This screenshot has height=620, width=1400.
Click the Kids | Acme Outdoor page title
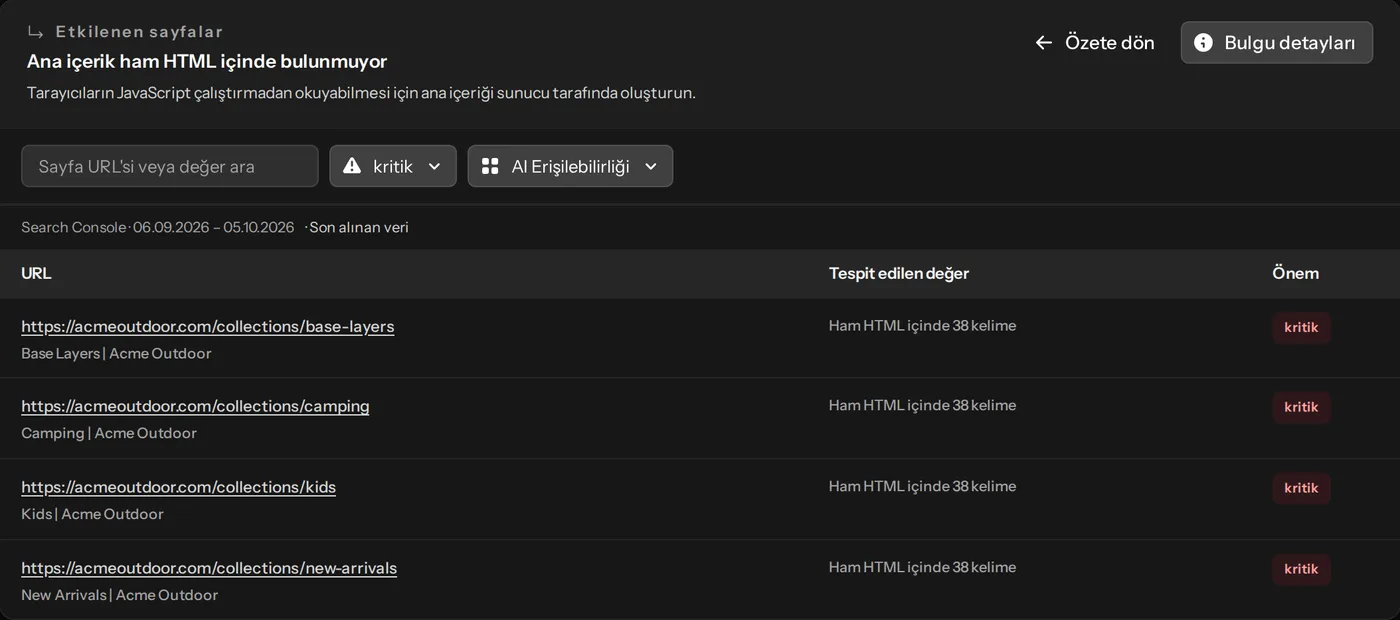pos(92,514)
